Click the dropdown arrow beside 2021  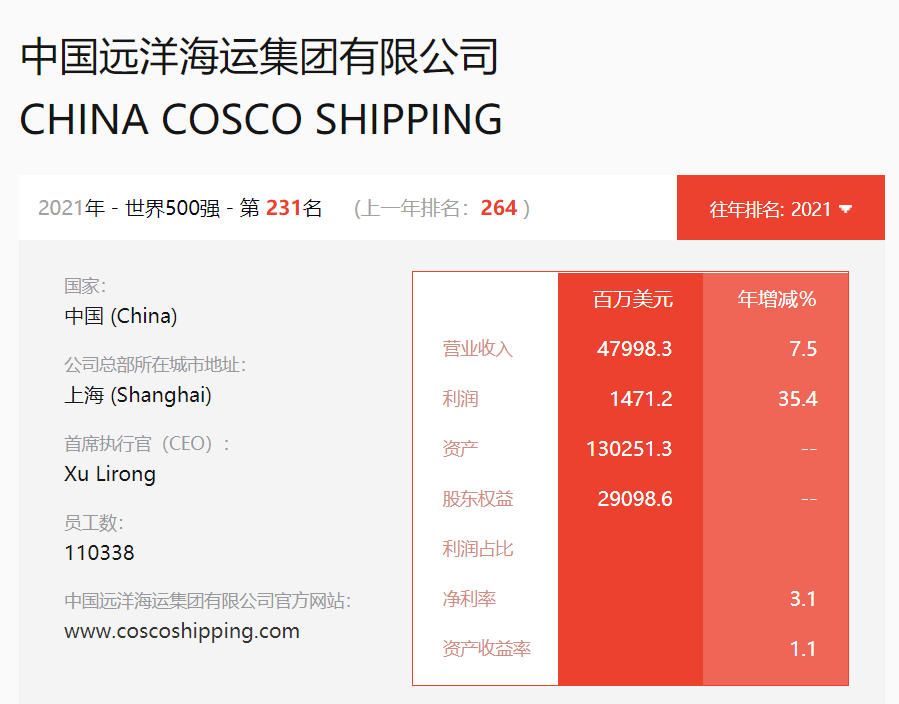(x=845, y=209)
